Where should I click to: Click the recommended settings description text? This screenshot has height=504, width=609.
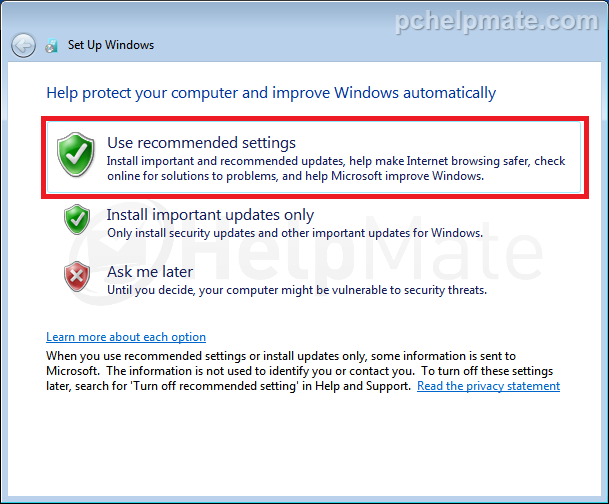click(x=336, y=169)
